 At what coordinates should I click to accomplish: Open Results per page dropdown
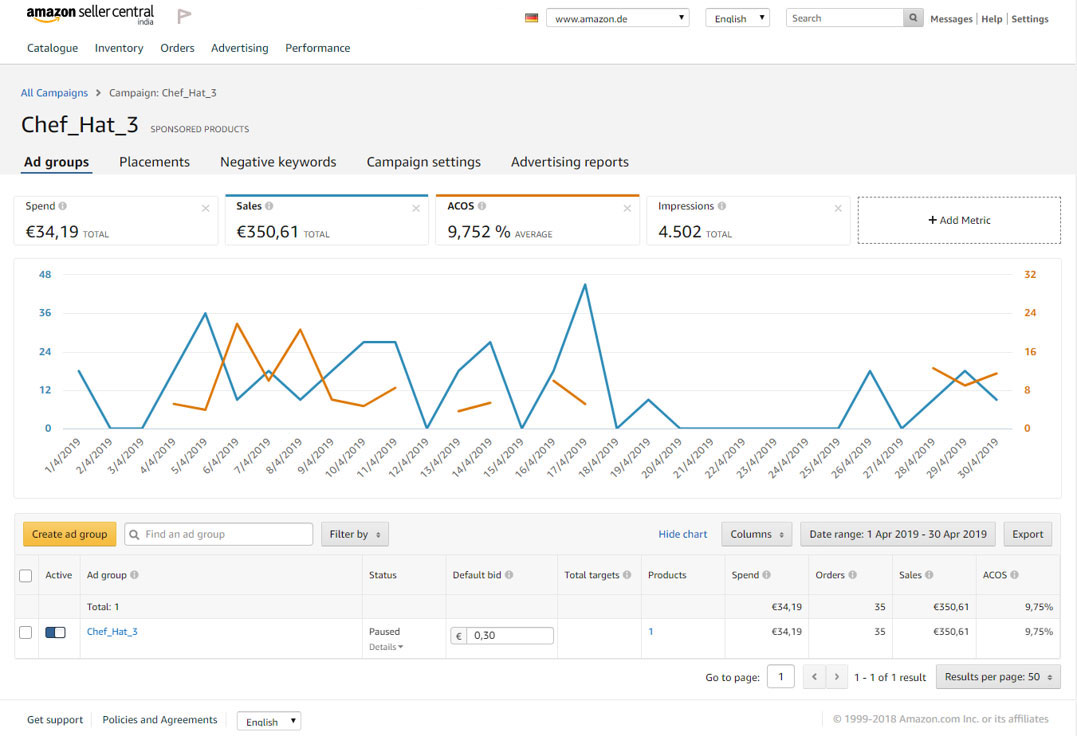998,677
